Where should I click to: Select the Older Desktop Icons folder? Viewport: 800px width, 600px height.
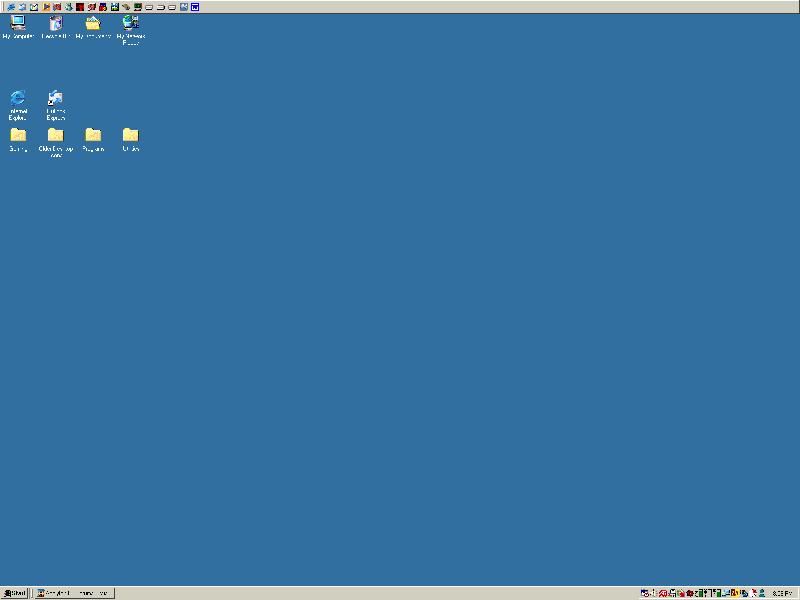tap(55, 136)
